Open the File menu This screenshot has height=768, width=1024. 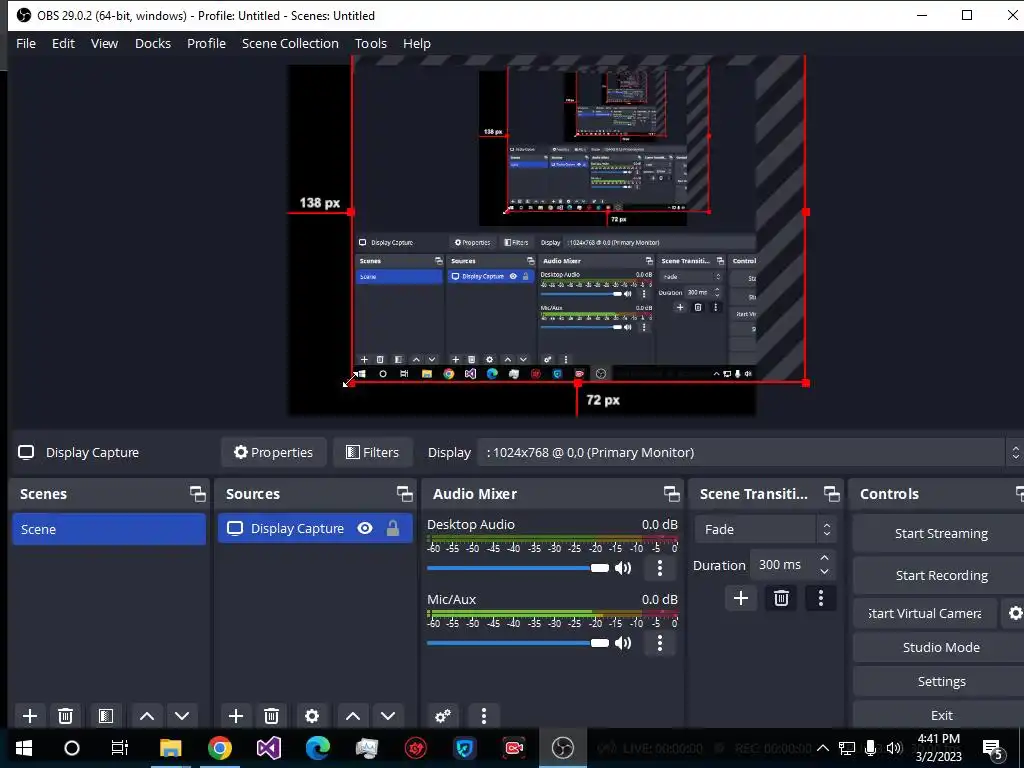tap(26, 43)
